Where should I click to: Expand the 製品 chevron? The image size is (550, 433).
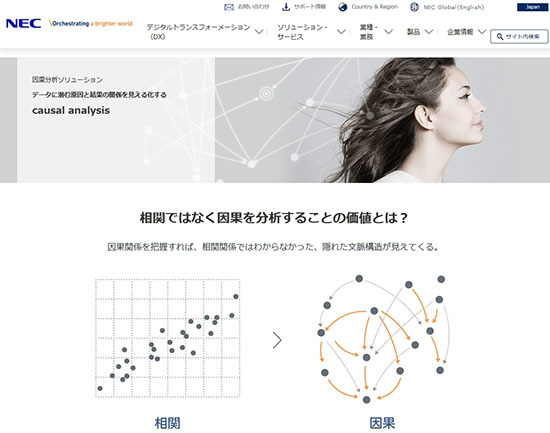coord(429,32)
